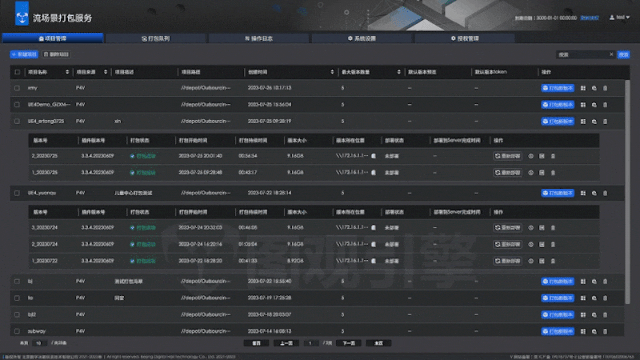Open the per-page count selector showing 10
The height and width of the screenshot is (360, 640).
39,343
